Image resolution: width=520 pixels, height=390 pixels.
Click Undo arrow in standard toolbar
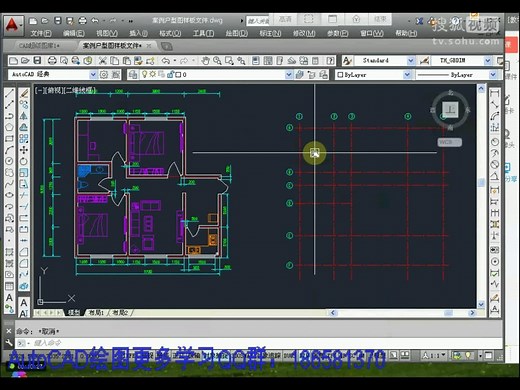point(166,60)
